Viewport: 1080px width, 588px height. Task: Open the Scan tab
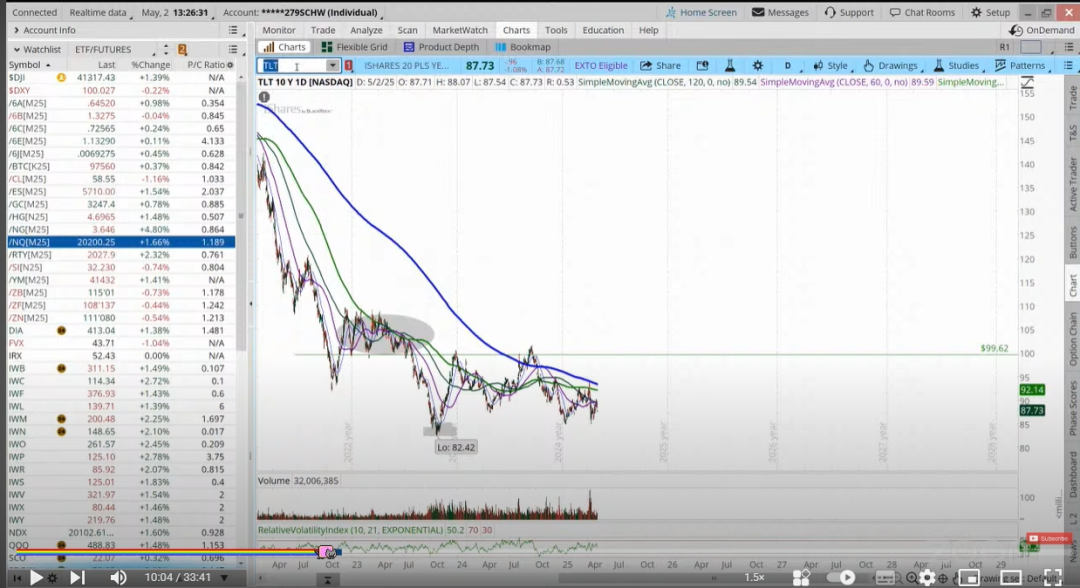click(x=407, y=30)
